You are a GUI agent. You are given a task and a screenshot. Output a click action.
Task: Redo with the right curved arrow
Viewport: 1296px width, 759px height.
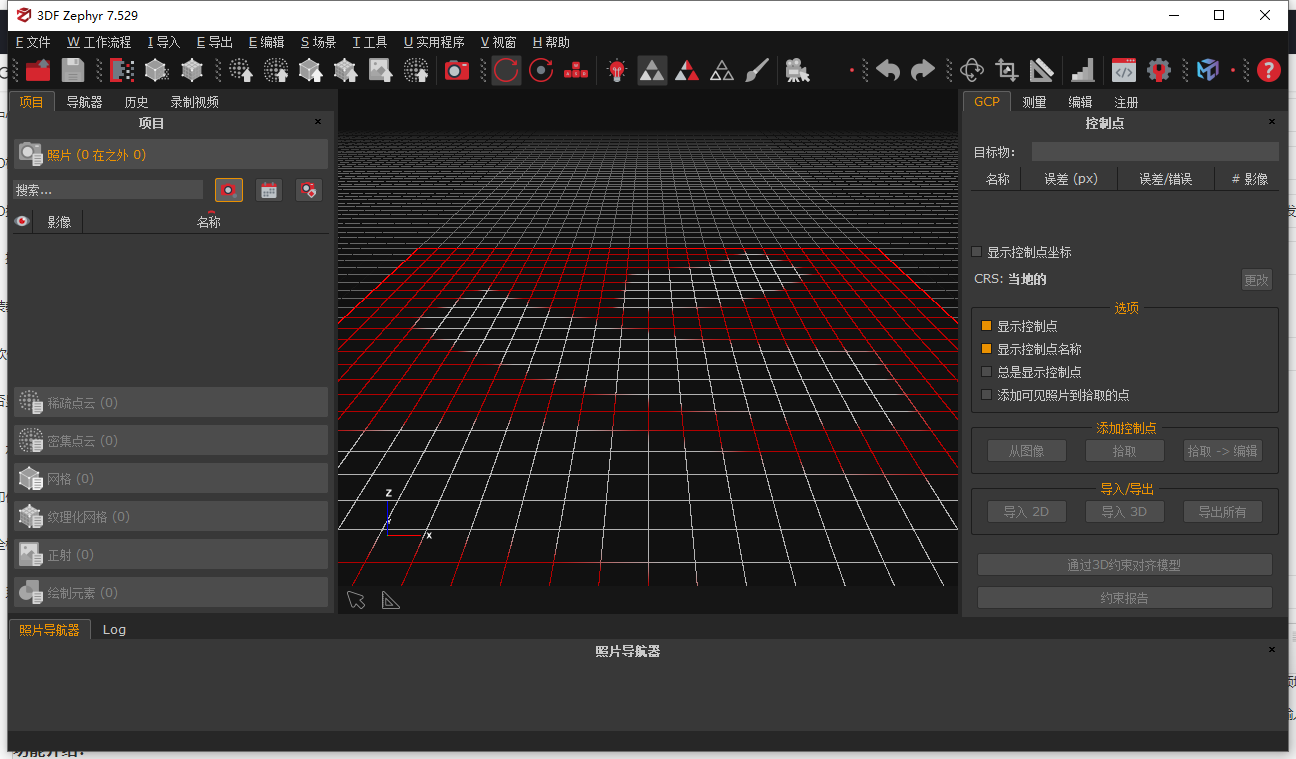point(923,70)
